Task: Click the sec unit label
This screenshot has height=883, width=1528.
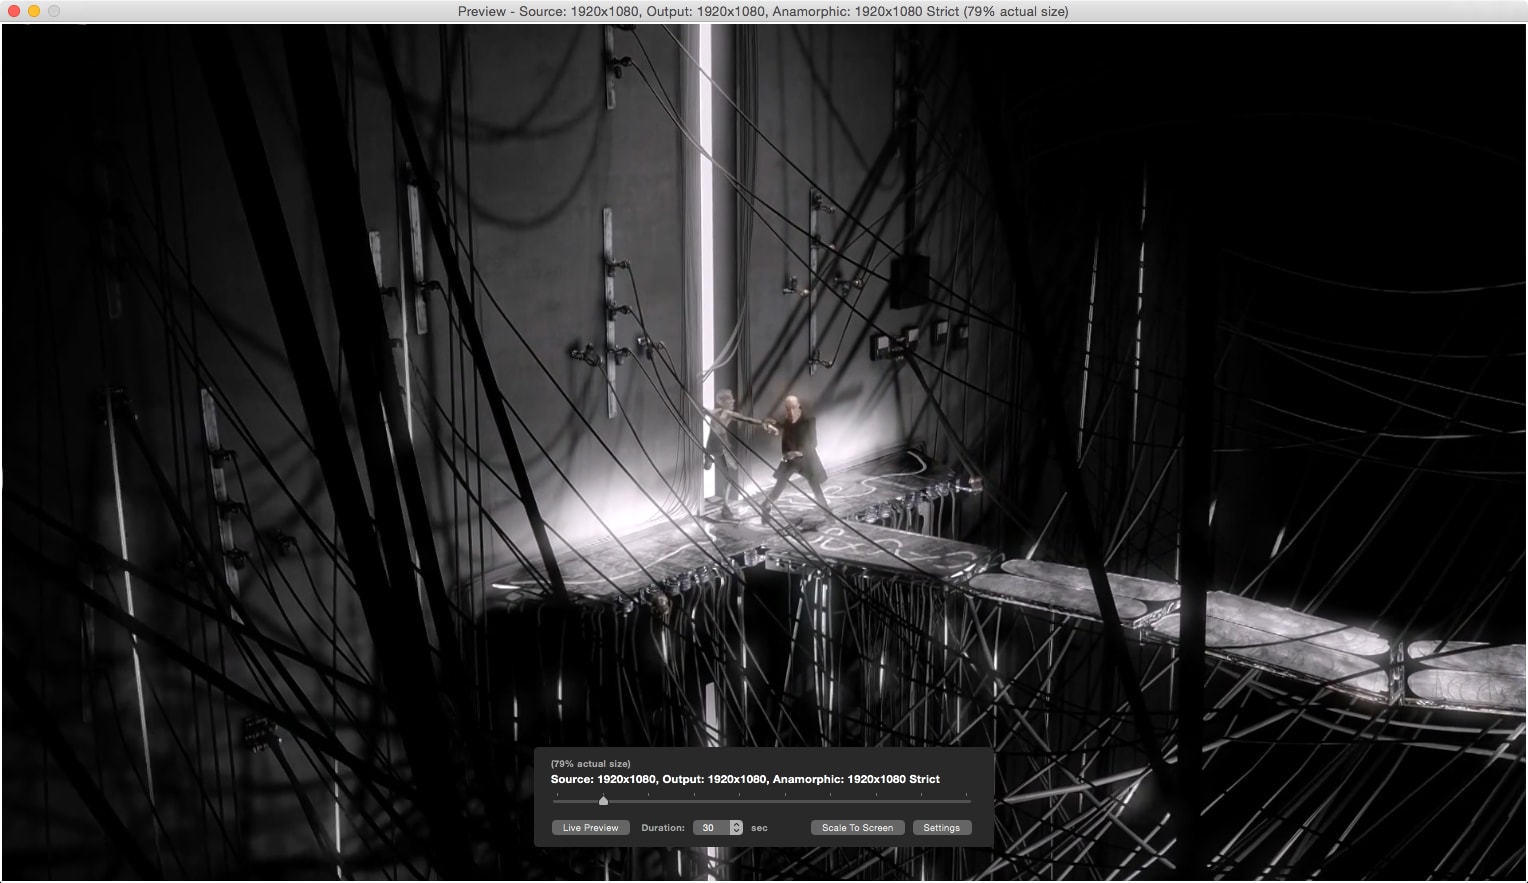Action: [759, 828]
